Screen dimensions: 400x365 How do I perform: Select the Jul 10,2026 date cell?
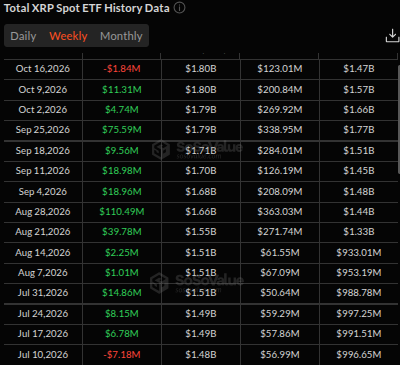(43, 355)
